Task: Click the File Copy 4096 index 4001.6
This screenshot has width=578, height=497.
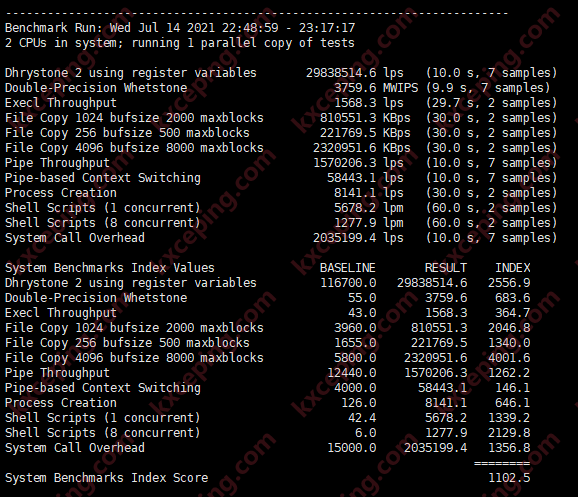Action: click(509, 358)
